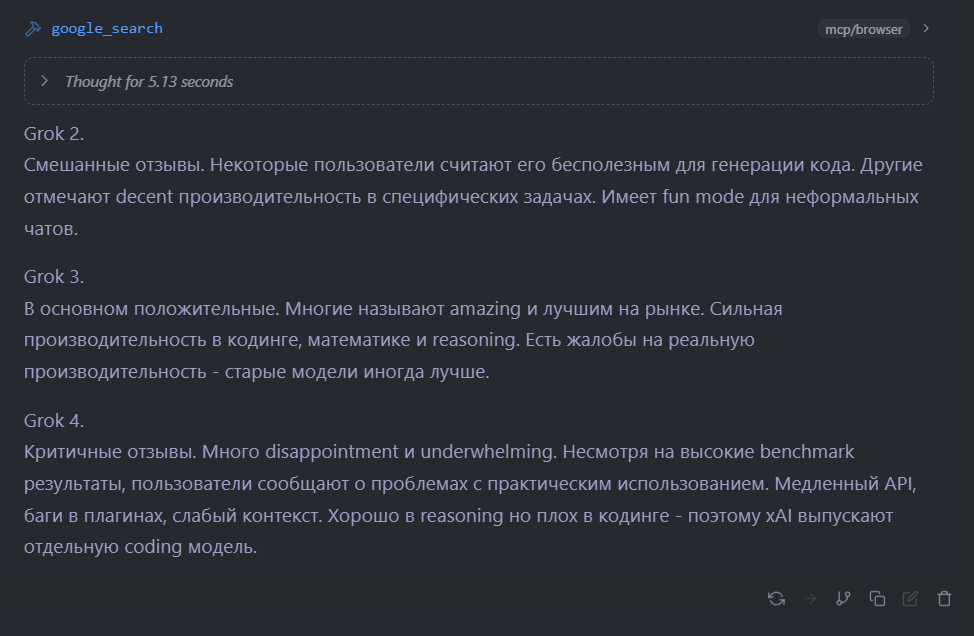
Task: Open the 'Thought for 5.13 seconds' text
Action: pyautogui.click(x=149, y=82)
